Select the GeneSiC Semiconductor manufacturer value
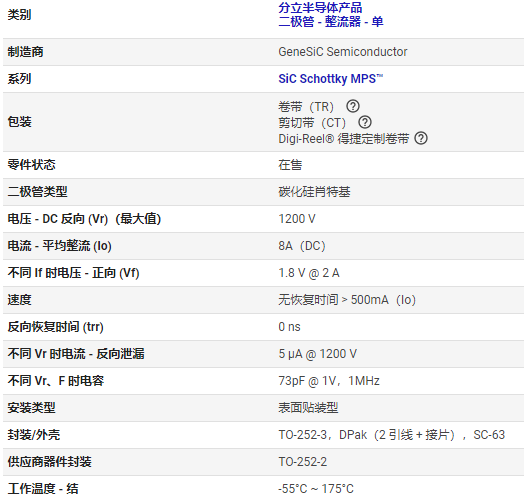Screen dimensions: 524x502 [x=343, y=52]
